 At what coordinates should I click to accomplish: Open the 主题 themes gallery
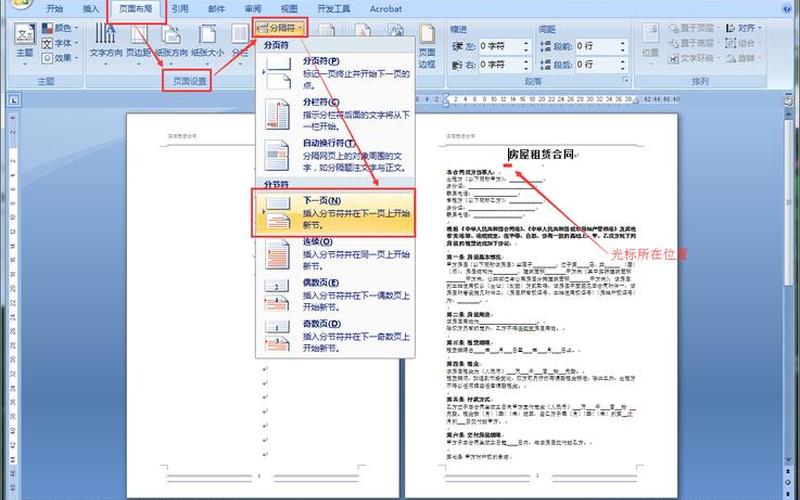[x=24, y=45]
